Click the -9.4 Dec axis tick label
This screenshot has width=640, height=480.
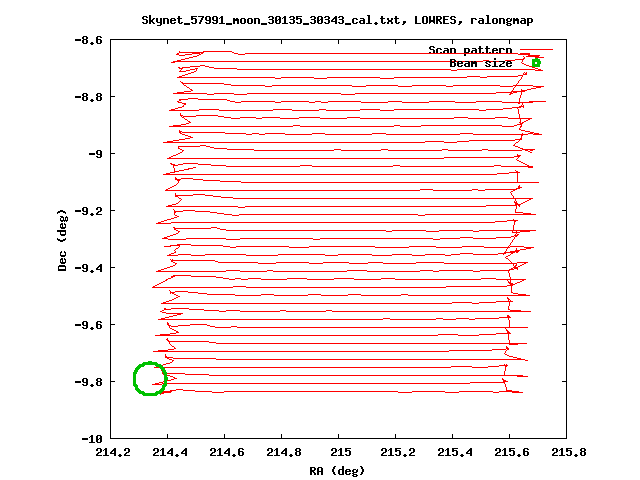pyautogui.click(x=88, y=268)
